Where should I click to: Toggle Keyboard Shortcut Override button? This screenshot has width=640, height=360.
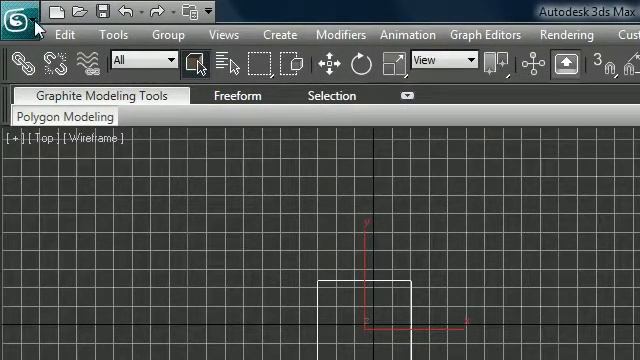[566, 64]
